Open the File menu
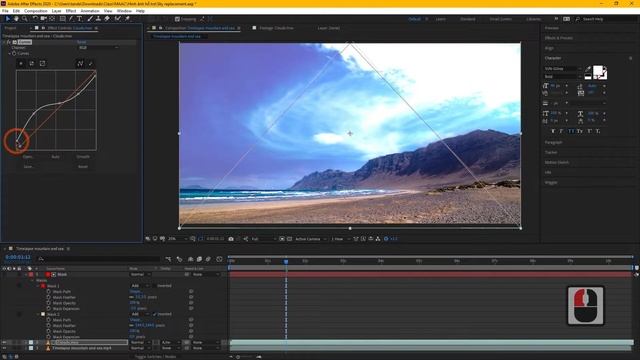640x360 pixels. (5, 11)
